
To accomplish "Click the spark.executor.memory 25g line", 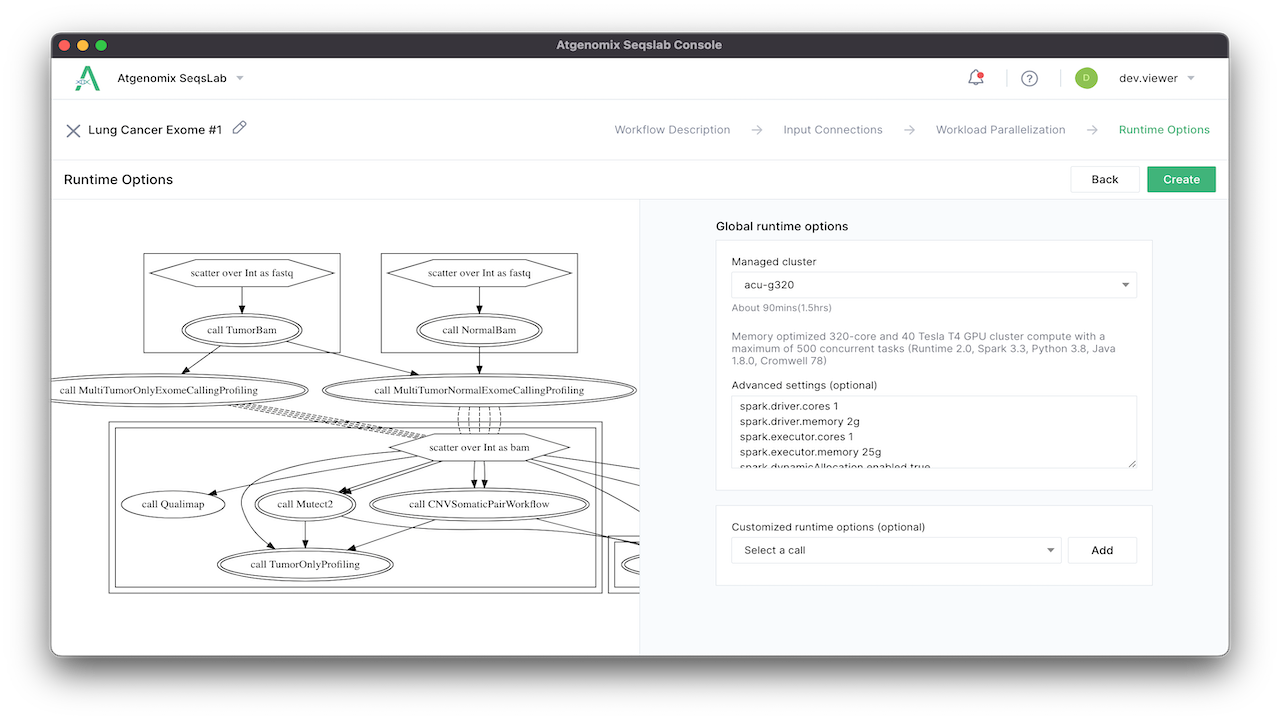I will 810,452.
